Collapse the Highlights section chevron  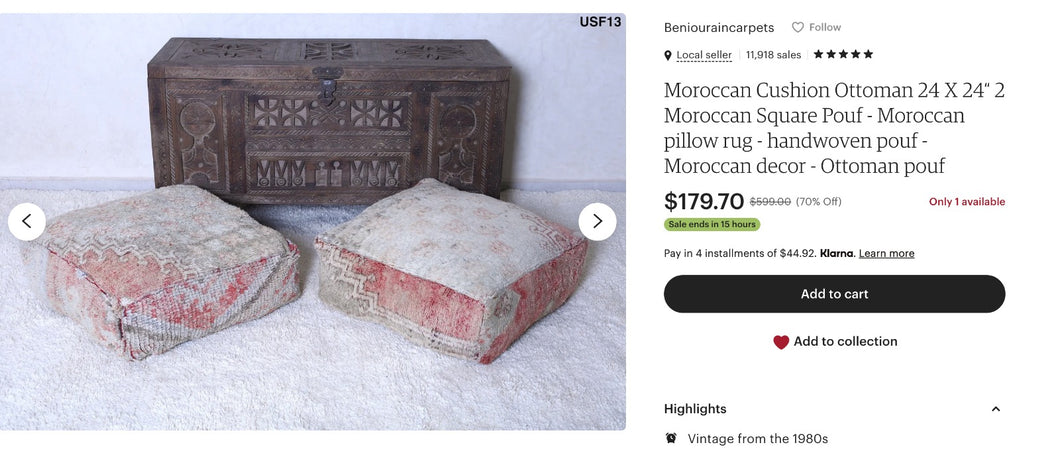tap(995, 409)
